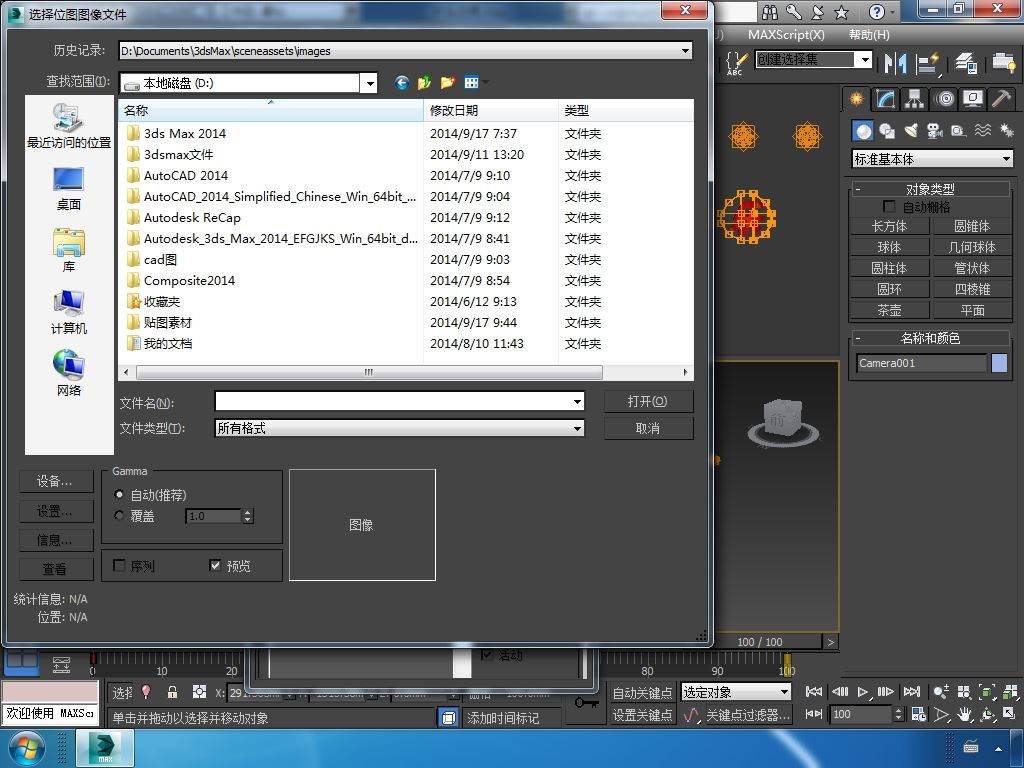
Task: Select the Zoom magnifier tool
Action: tap(941, 692)
